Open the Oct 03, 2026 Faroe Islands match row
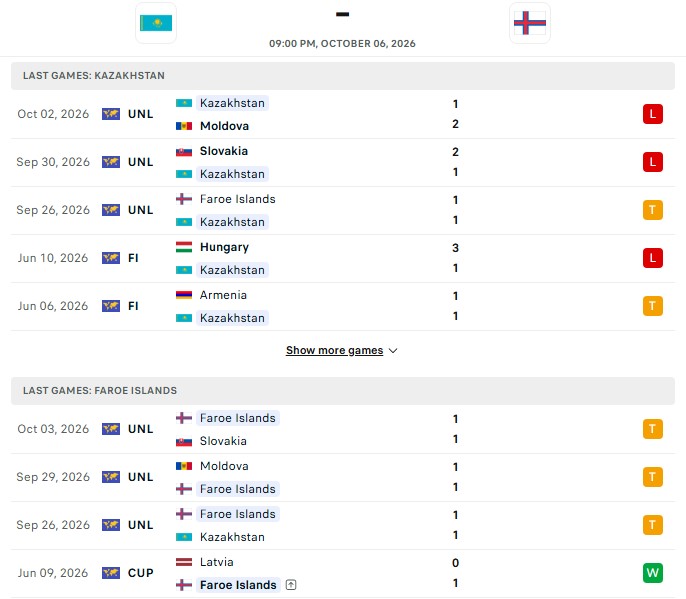Screen dimensions: 686x599 [x=343, y=429]
